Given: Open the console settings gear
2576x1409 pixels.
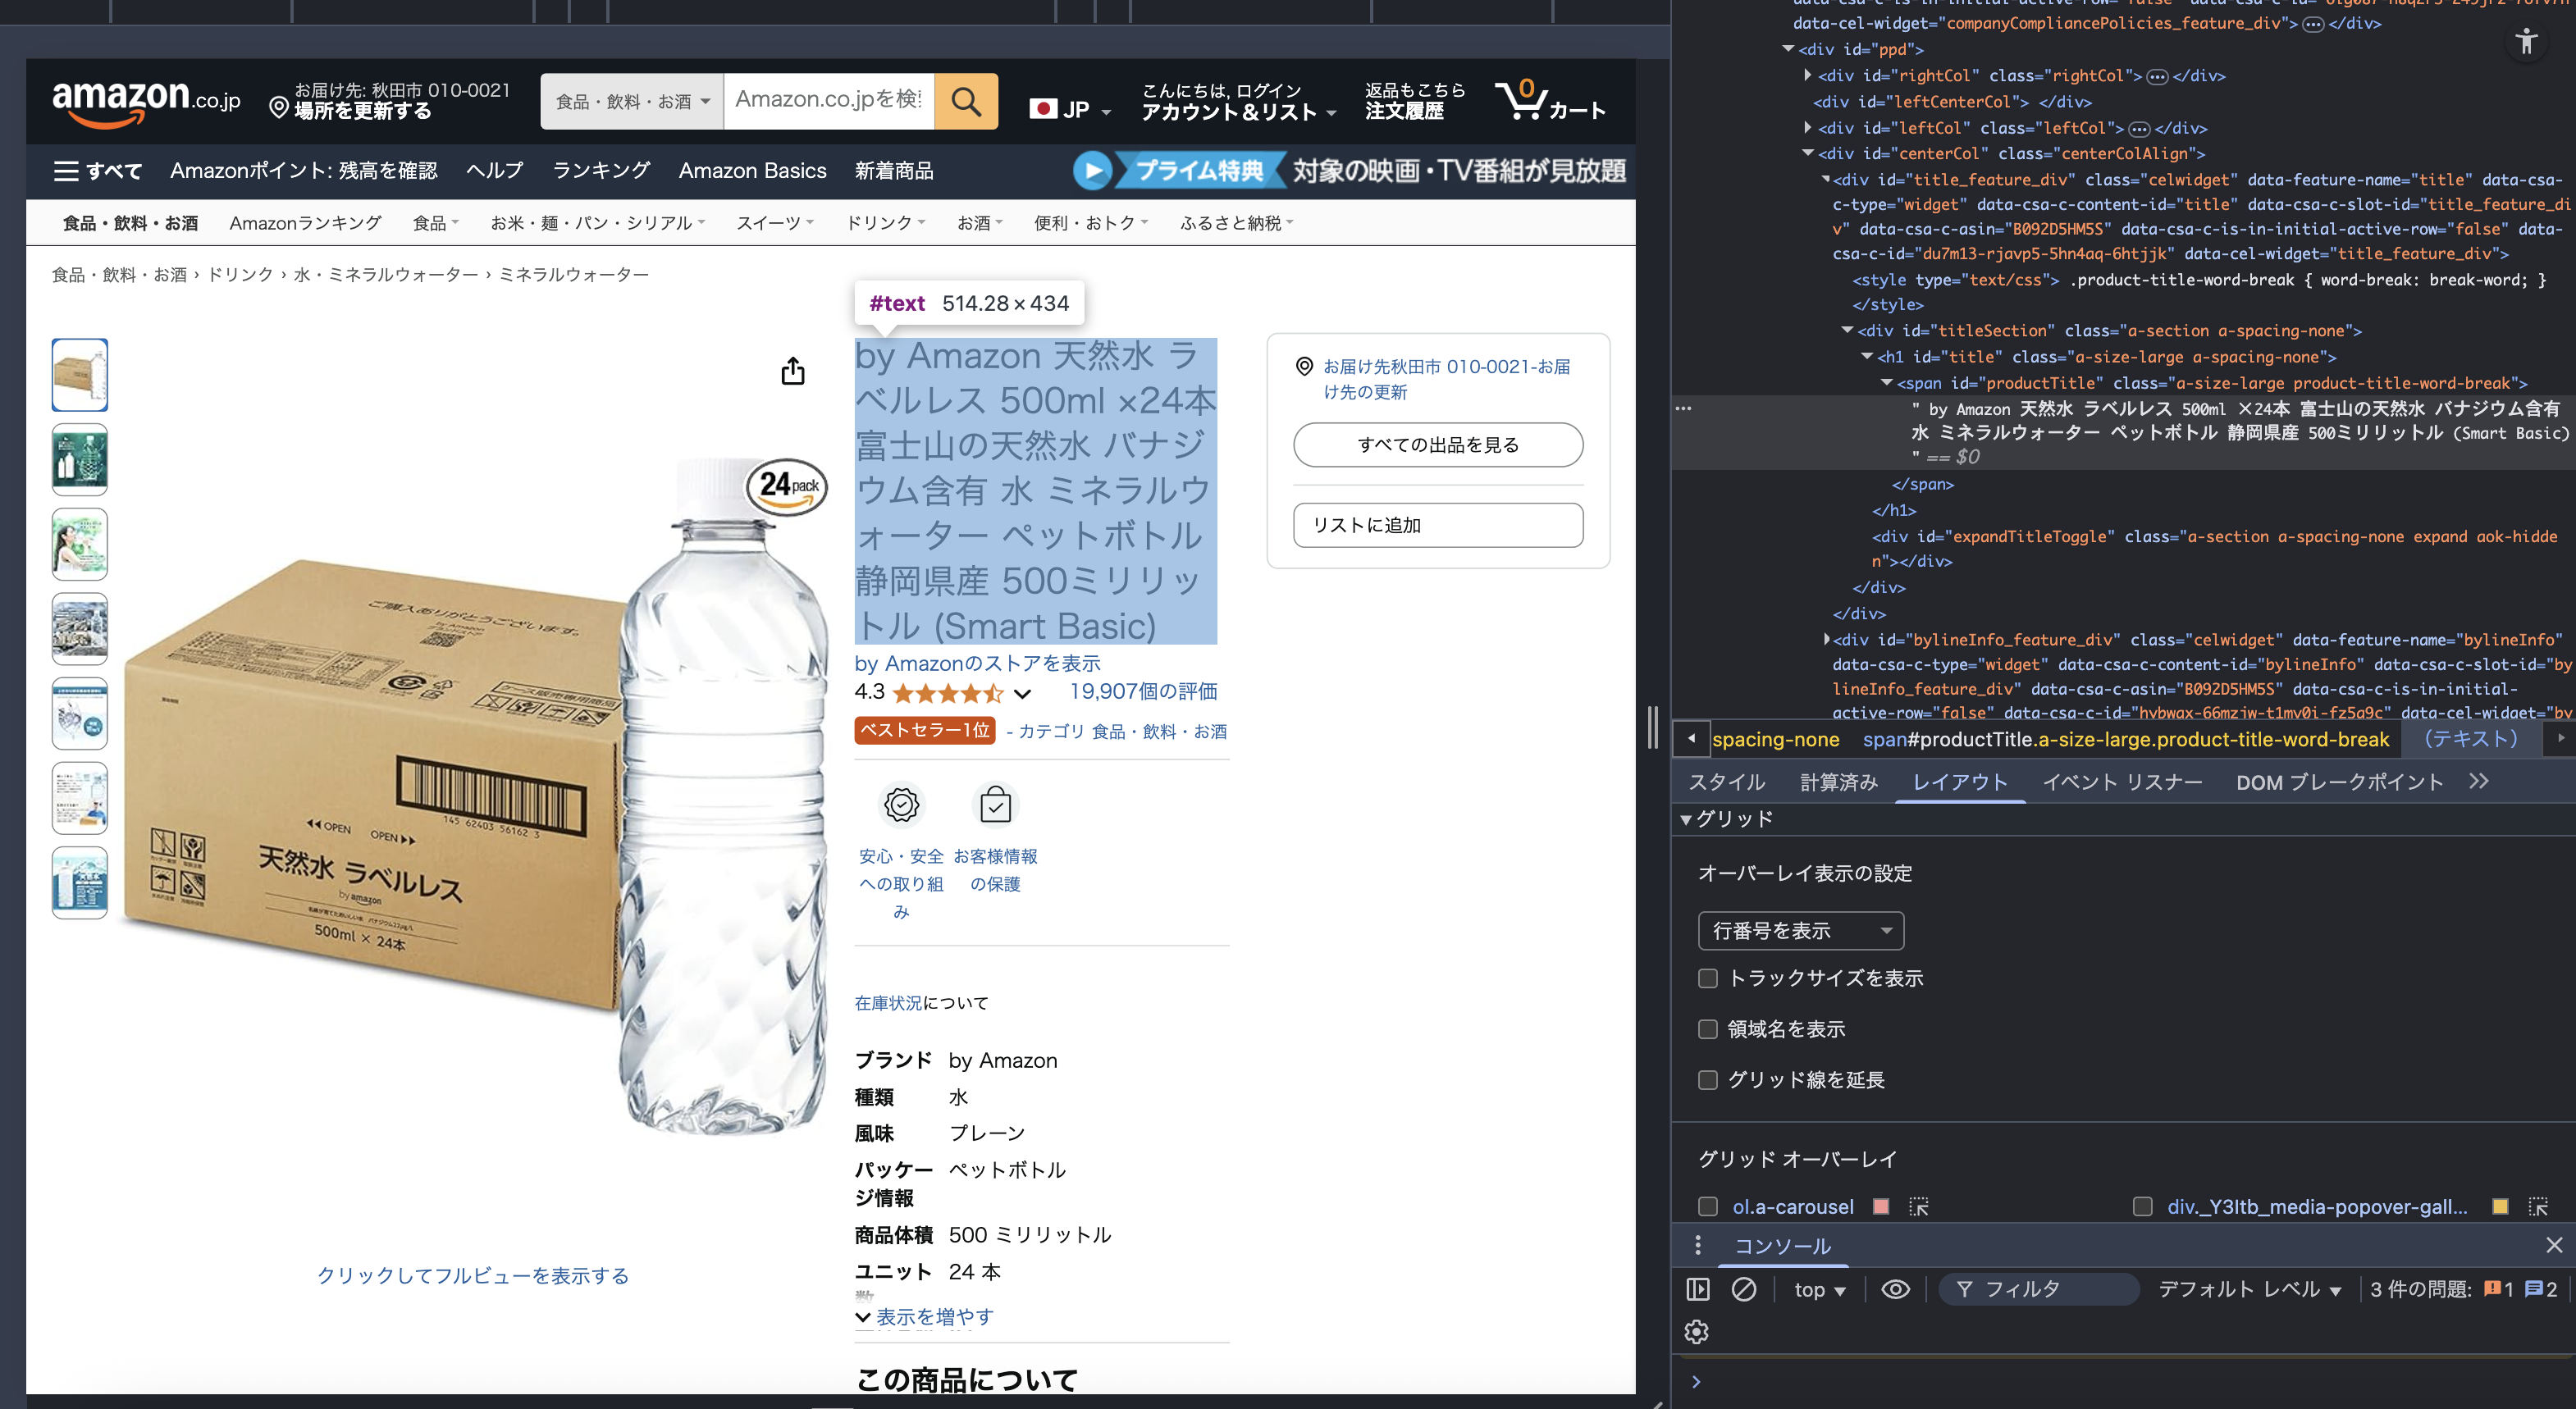Looking at the screenshot, I should [1697, 1331].
